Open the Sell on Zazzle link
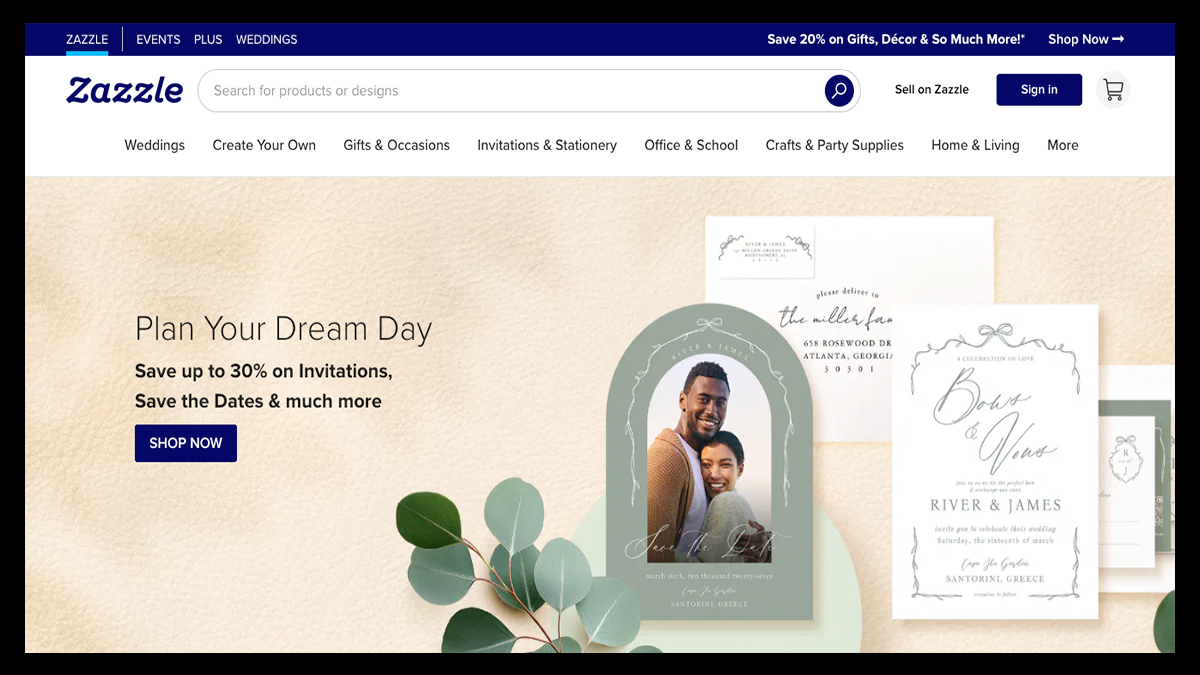1200x675 pixels. pos(931,90)
